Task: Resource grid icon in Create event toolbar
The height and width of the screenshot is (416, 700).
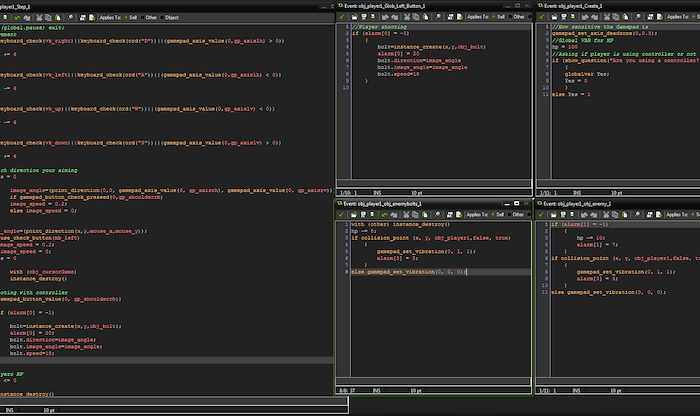Action: click(650, 17)
